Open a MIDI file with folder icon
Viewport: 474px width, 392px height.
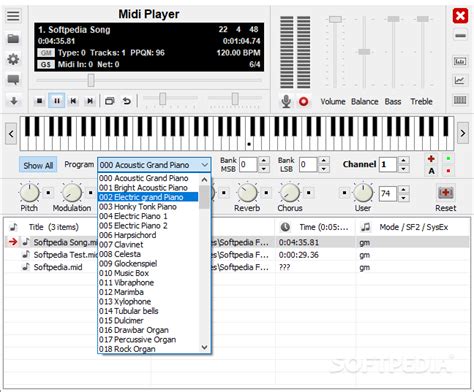(13, 38)
